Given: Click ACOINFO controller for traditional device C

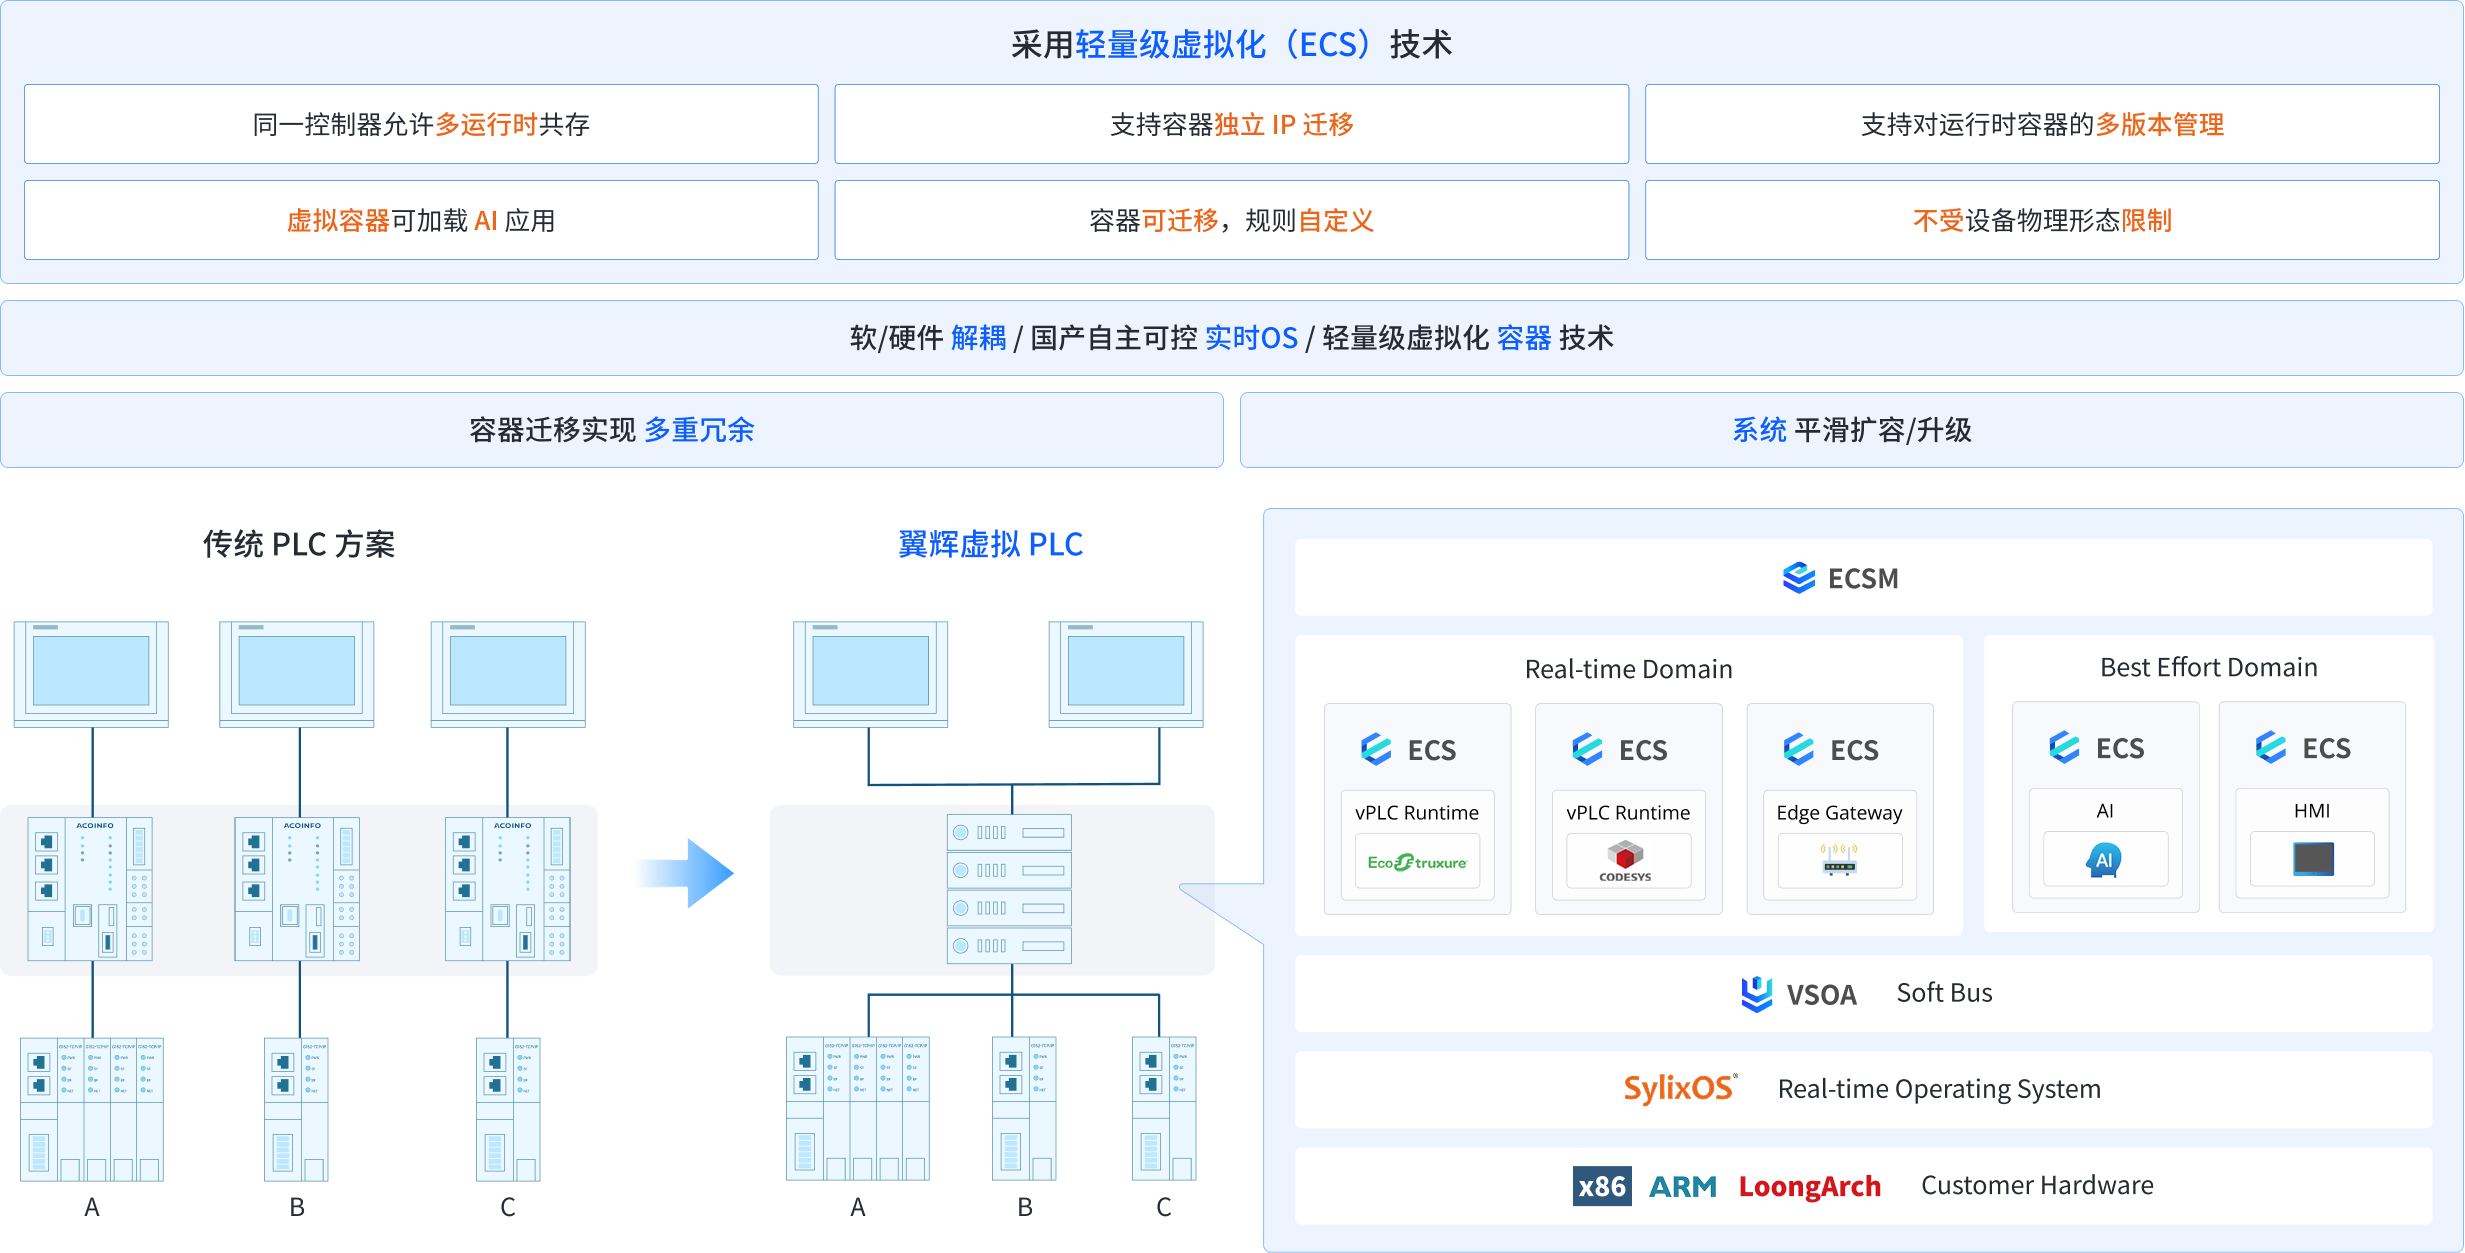Looking at the screenshot, I should tap(508, 889).
